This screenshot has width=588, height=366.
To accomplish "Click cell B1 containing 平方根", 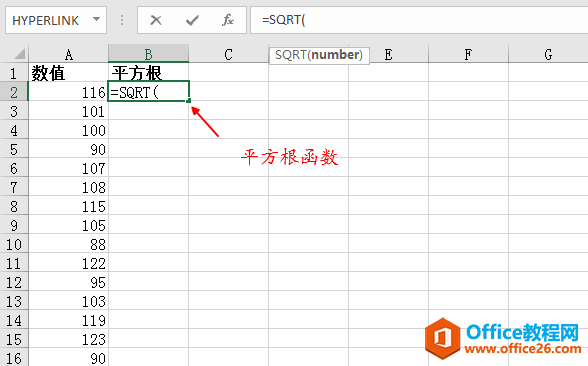I will (148, 72).
